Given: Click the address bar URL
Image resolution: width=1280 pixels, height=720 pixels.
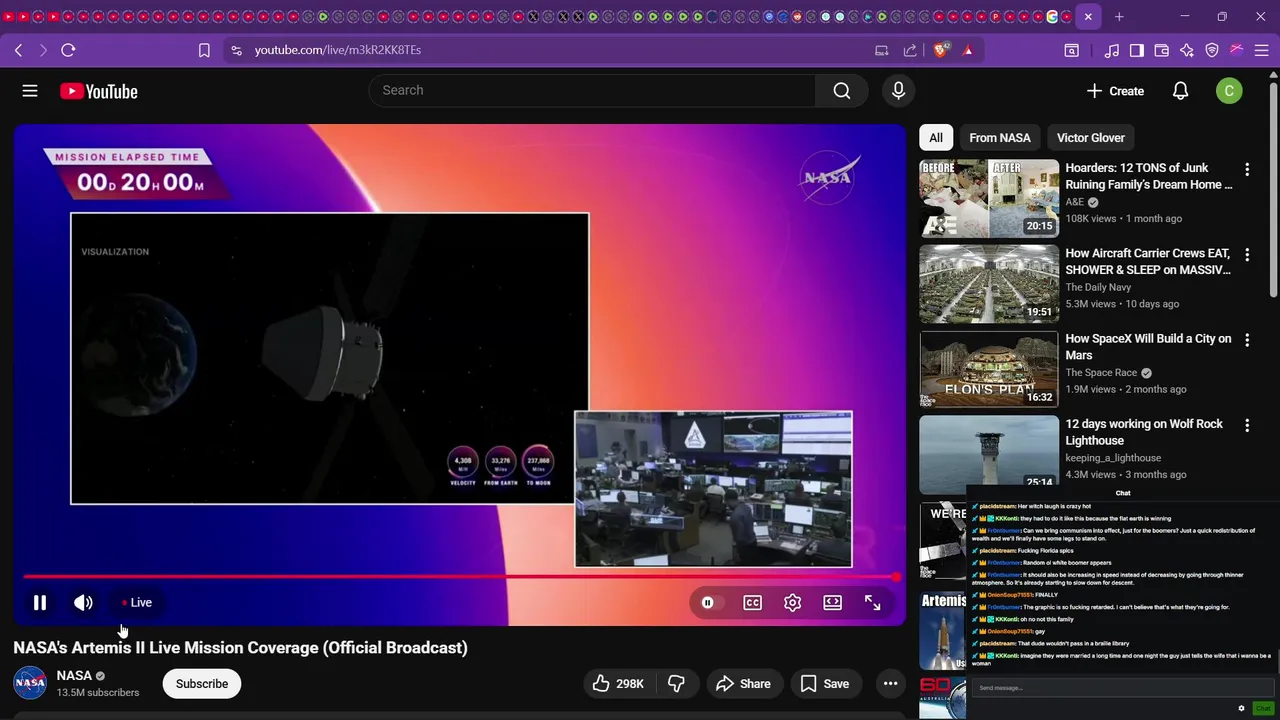Looking at the screenshot, I should pyautogui.click(x=338, y=50).
